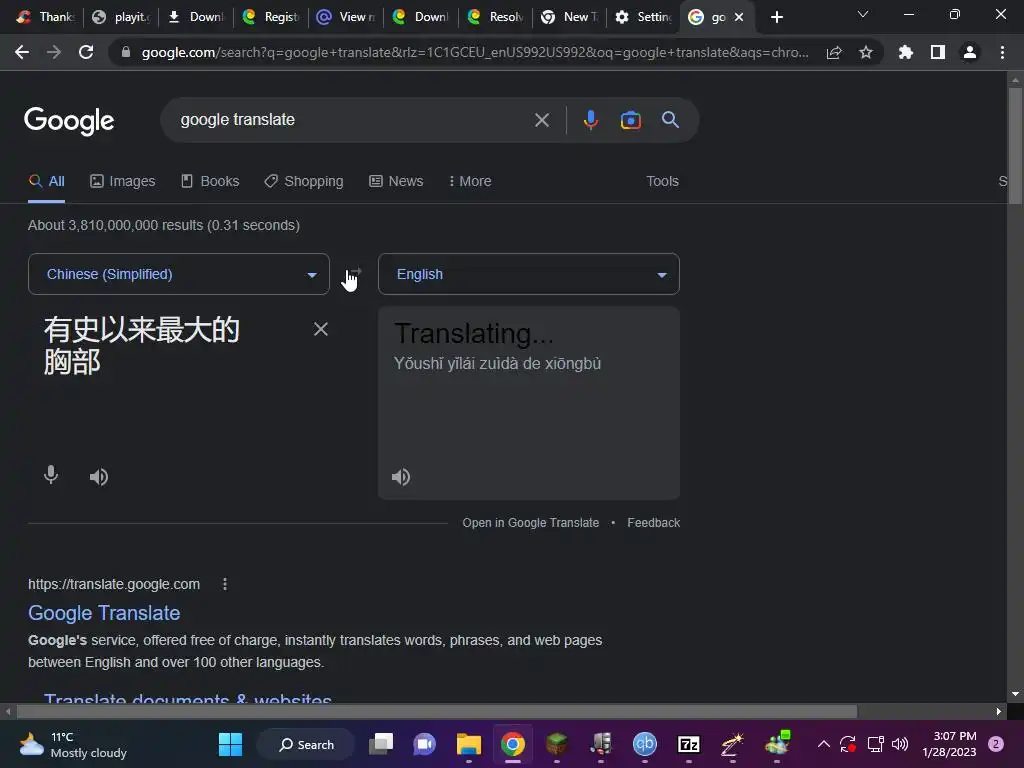Bookmark this page with star icon
1024x768 pixels.
pos(866,52)
